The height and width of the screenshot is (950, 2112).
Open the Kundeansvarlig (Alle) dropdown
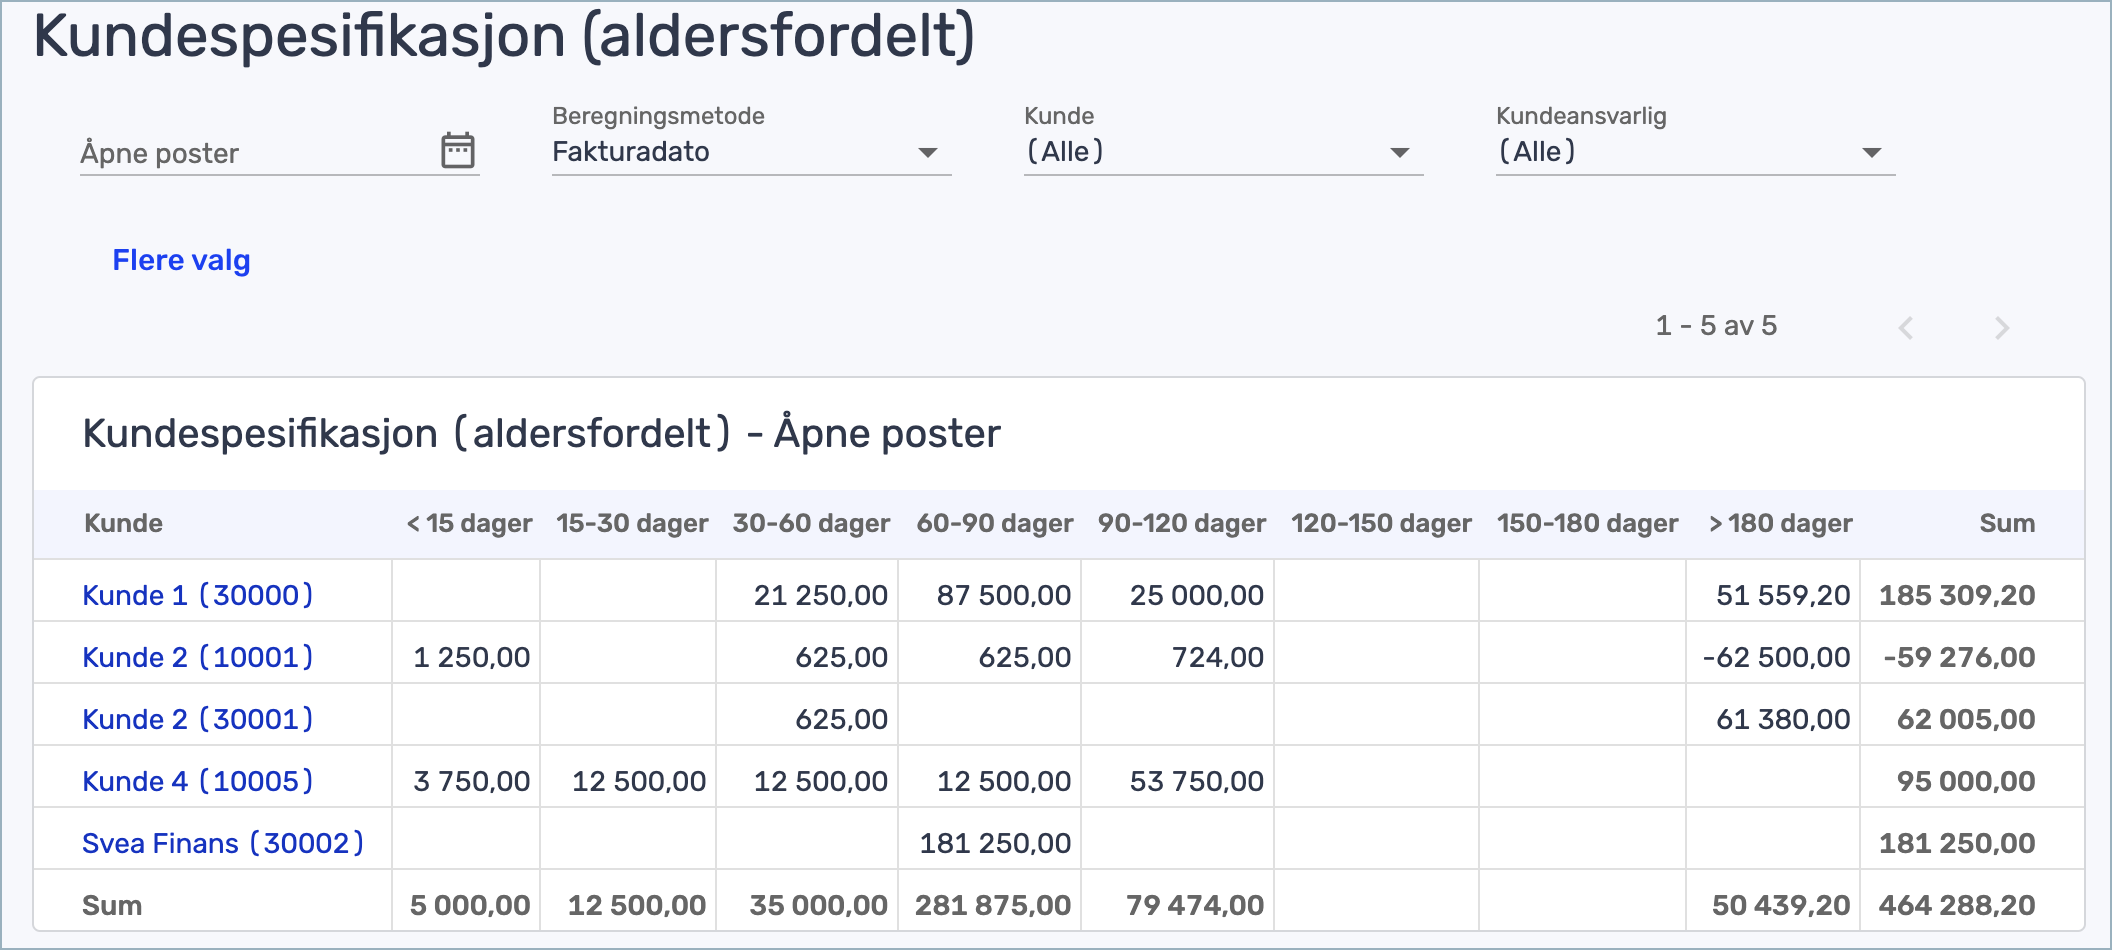pos(1695,152)
